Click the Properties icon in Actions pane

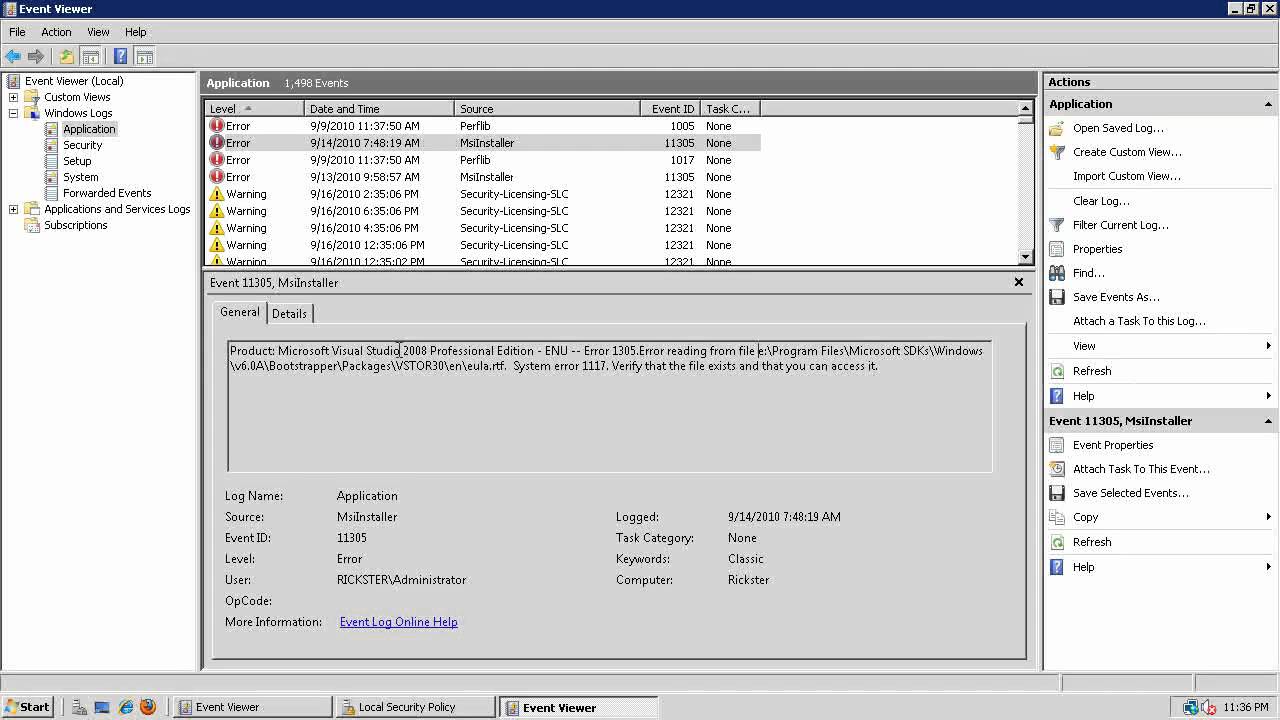click(x=1057, y=249)
